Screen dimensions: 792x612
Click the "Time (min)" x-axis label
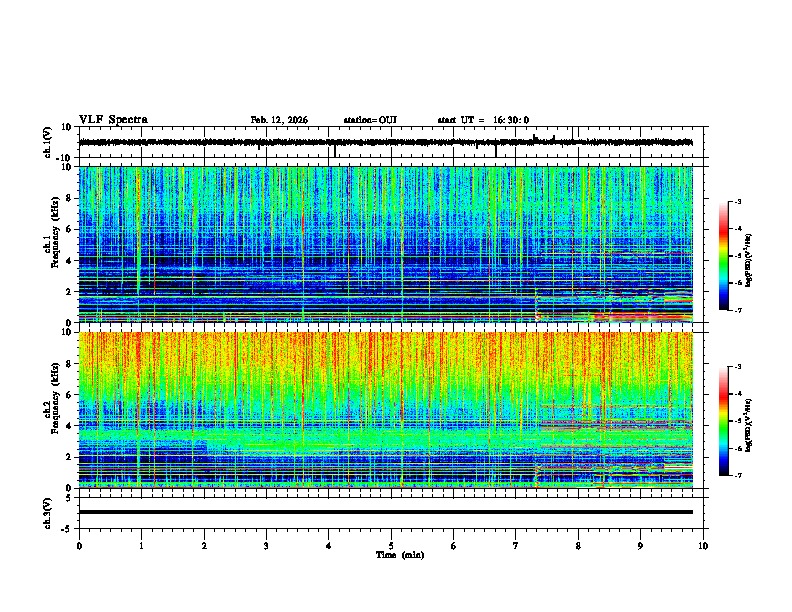400,555
